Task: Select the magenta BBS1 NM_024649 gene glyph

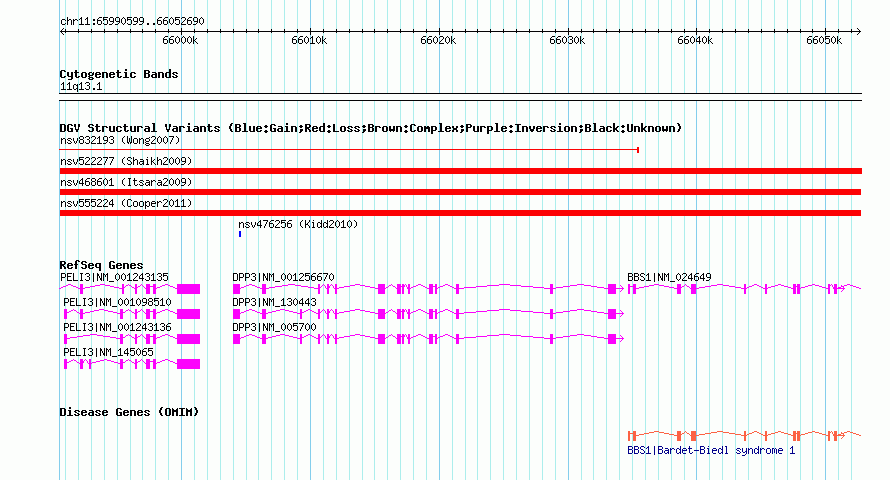Action: (x=744, y=289)
